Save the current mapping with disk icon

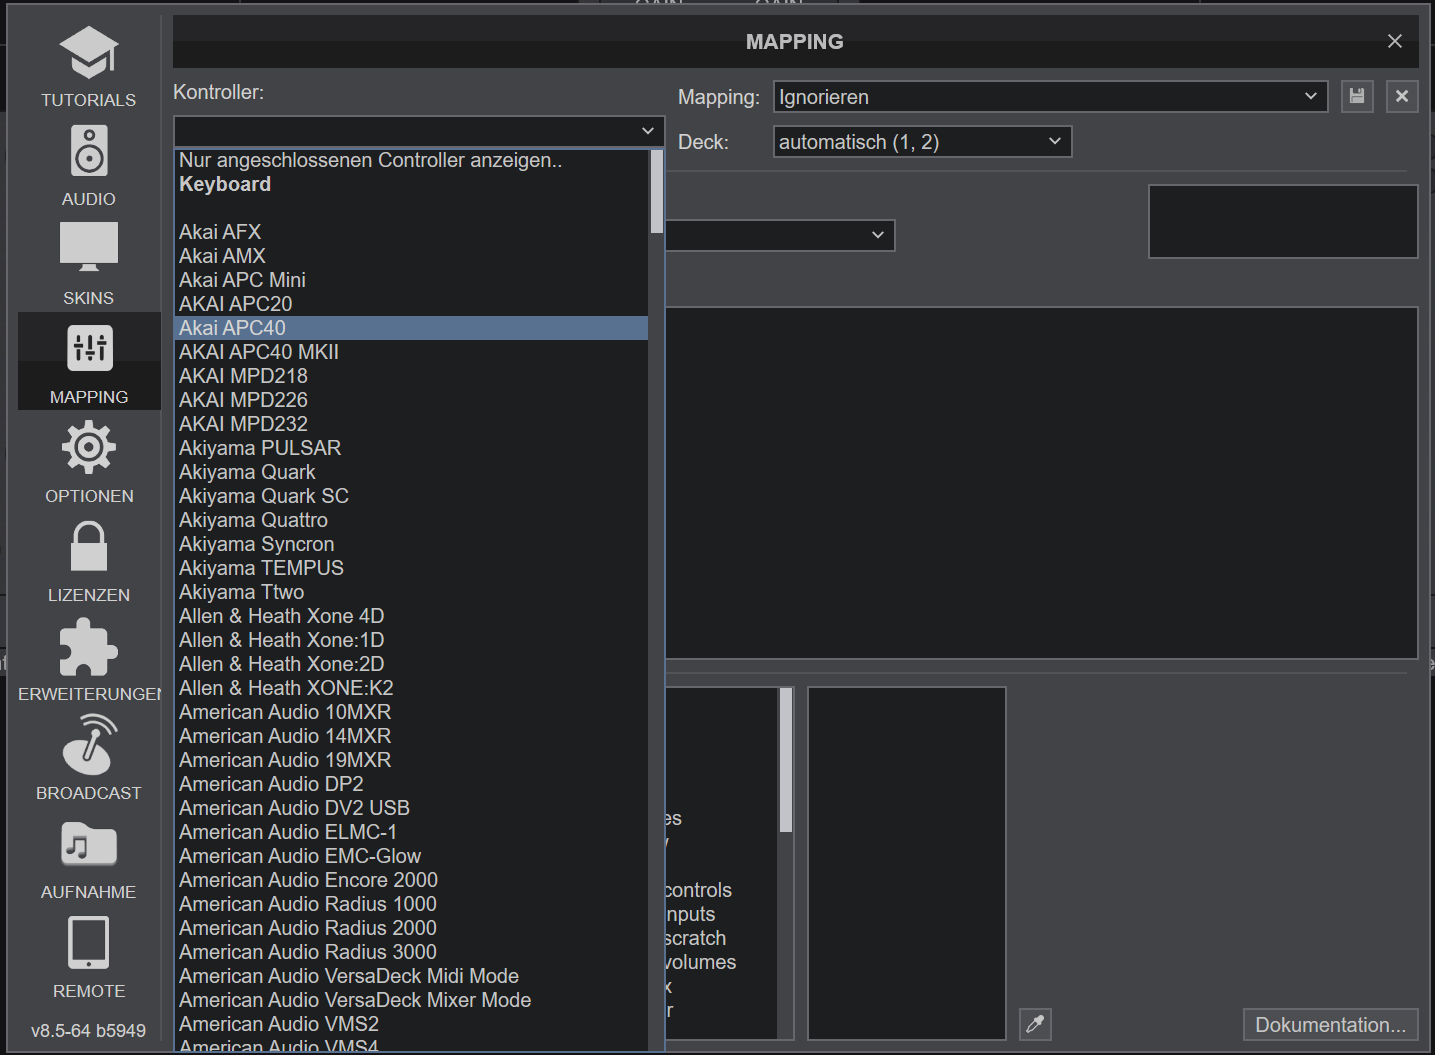[x=1357, y=96]
